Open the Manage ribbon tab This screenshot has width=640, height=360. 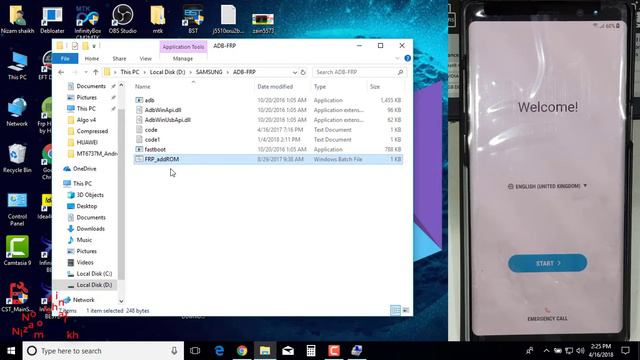click(x=182, y=58)
